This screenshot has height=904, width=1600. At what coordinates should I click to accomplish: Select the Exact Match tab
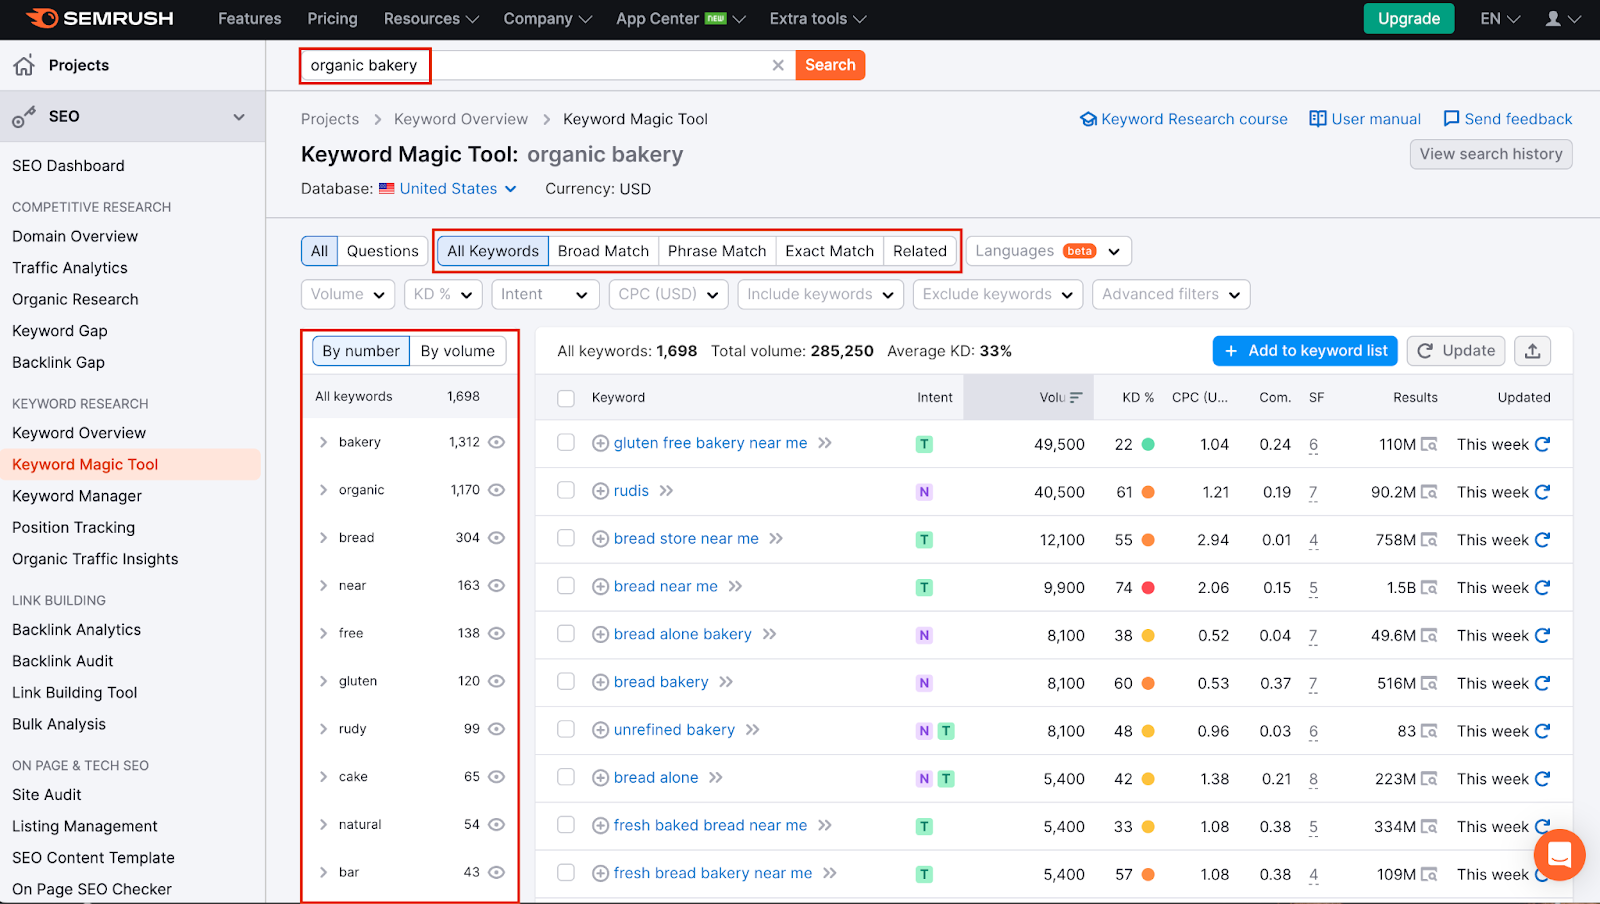tap(830, 251)
